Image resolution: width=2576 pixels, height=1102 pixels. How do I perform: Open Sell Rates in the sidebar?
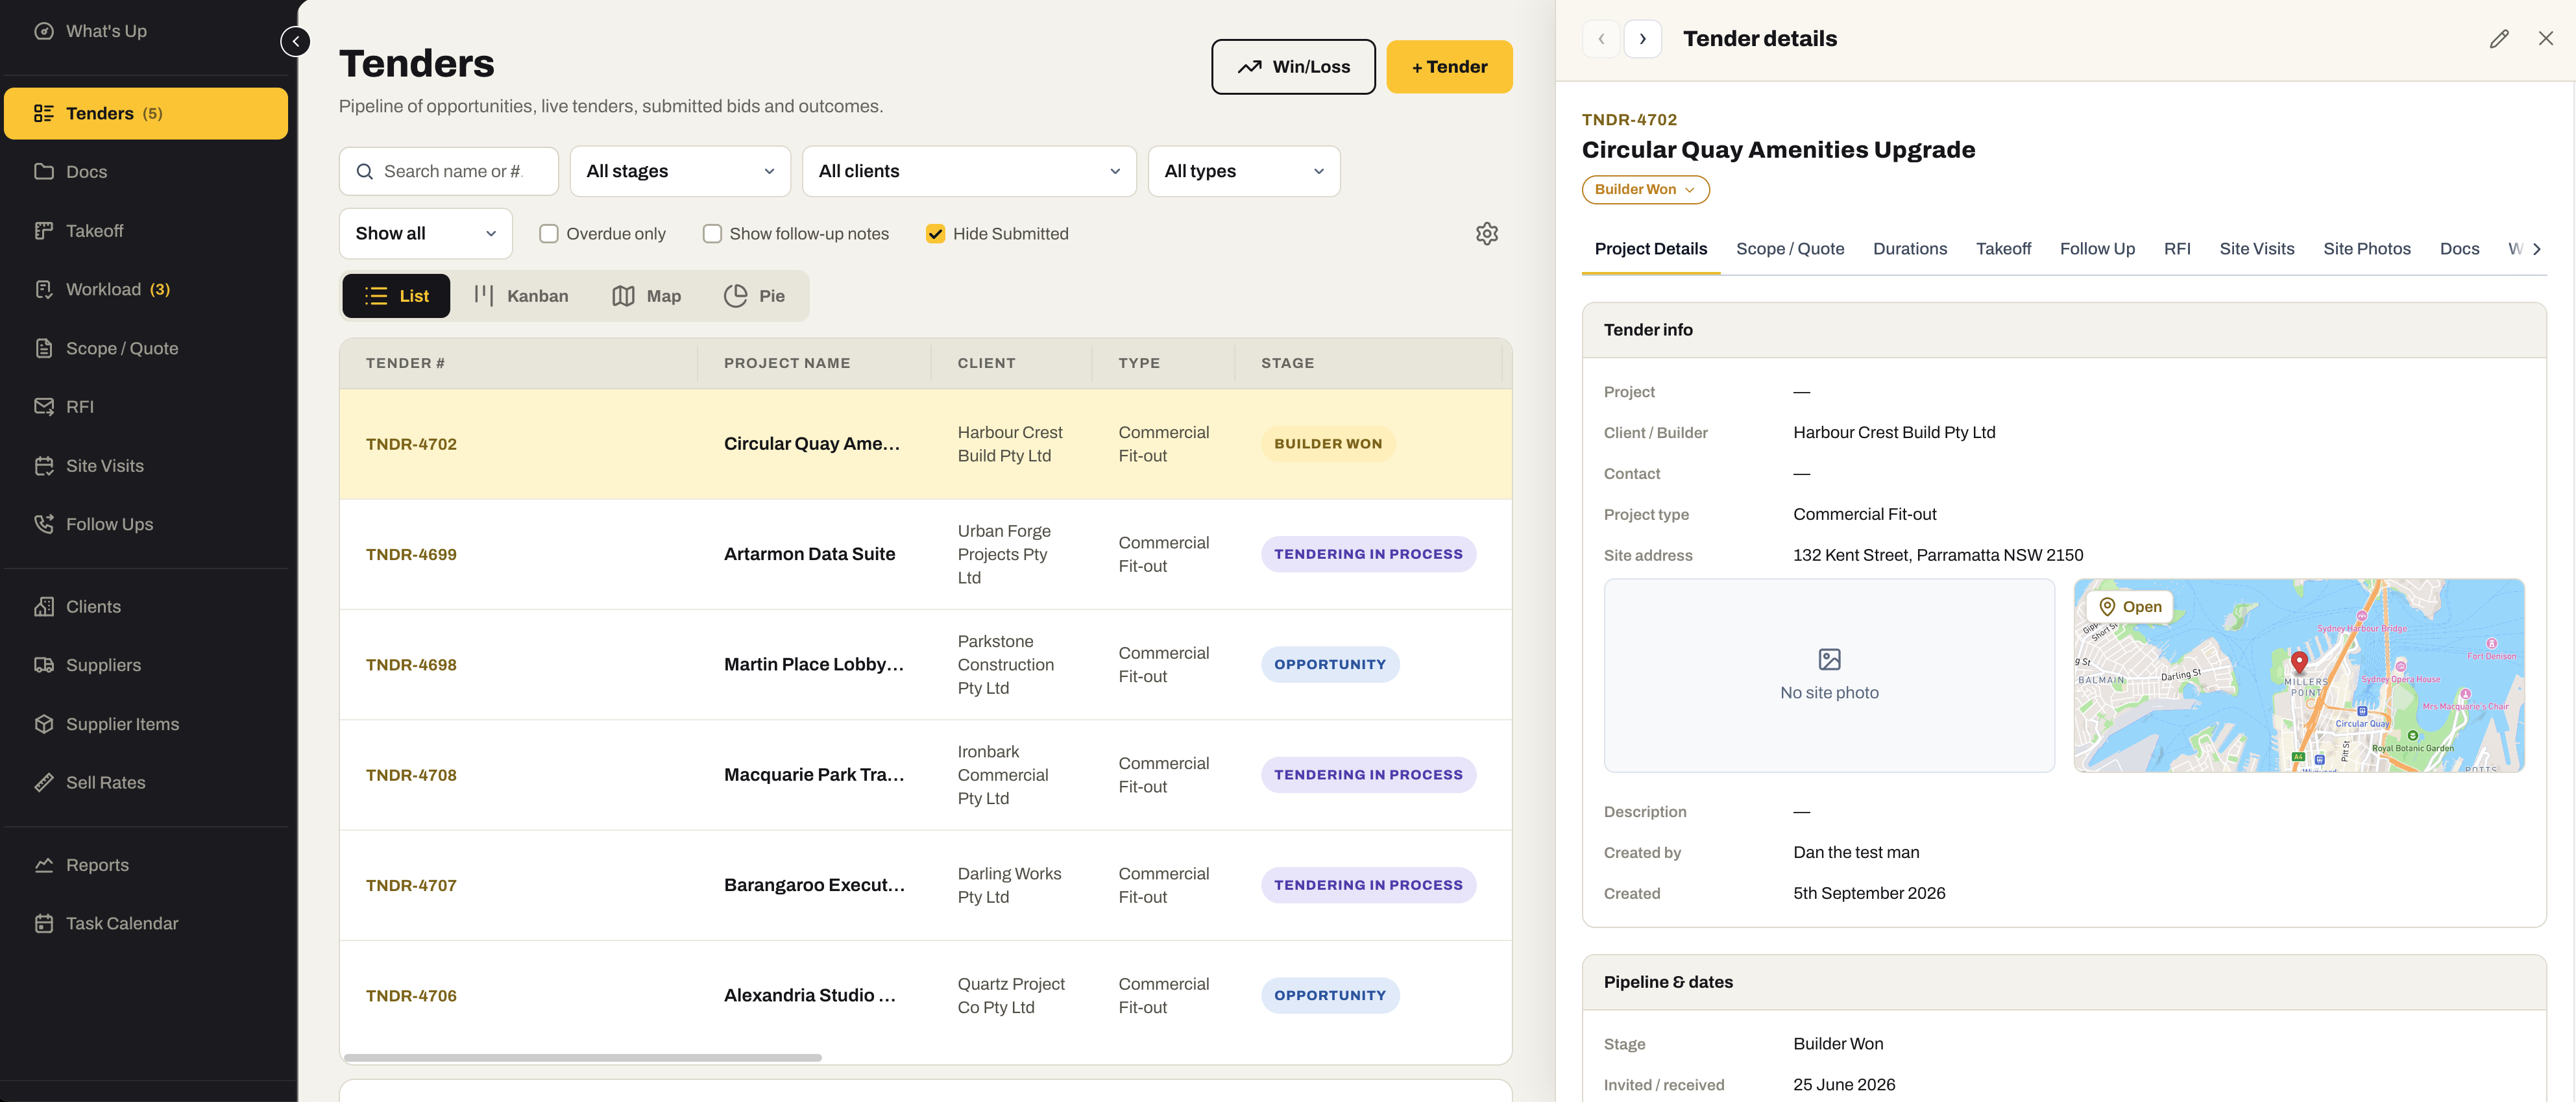coord(146,782)
